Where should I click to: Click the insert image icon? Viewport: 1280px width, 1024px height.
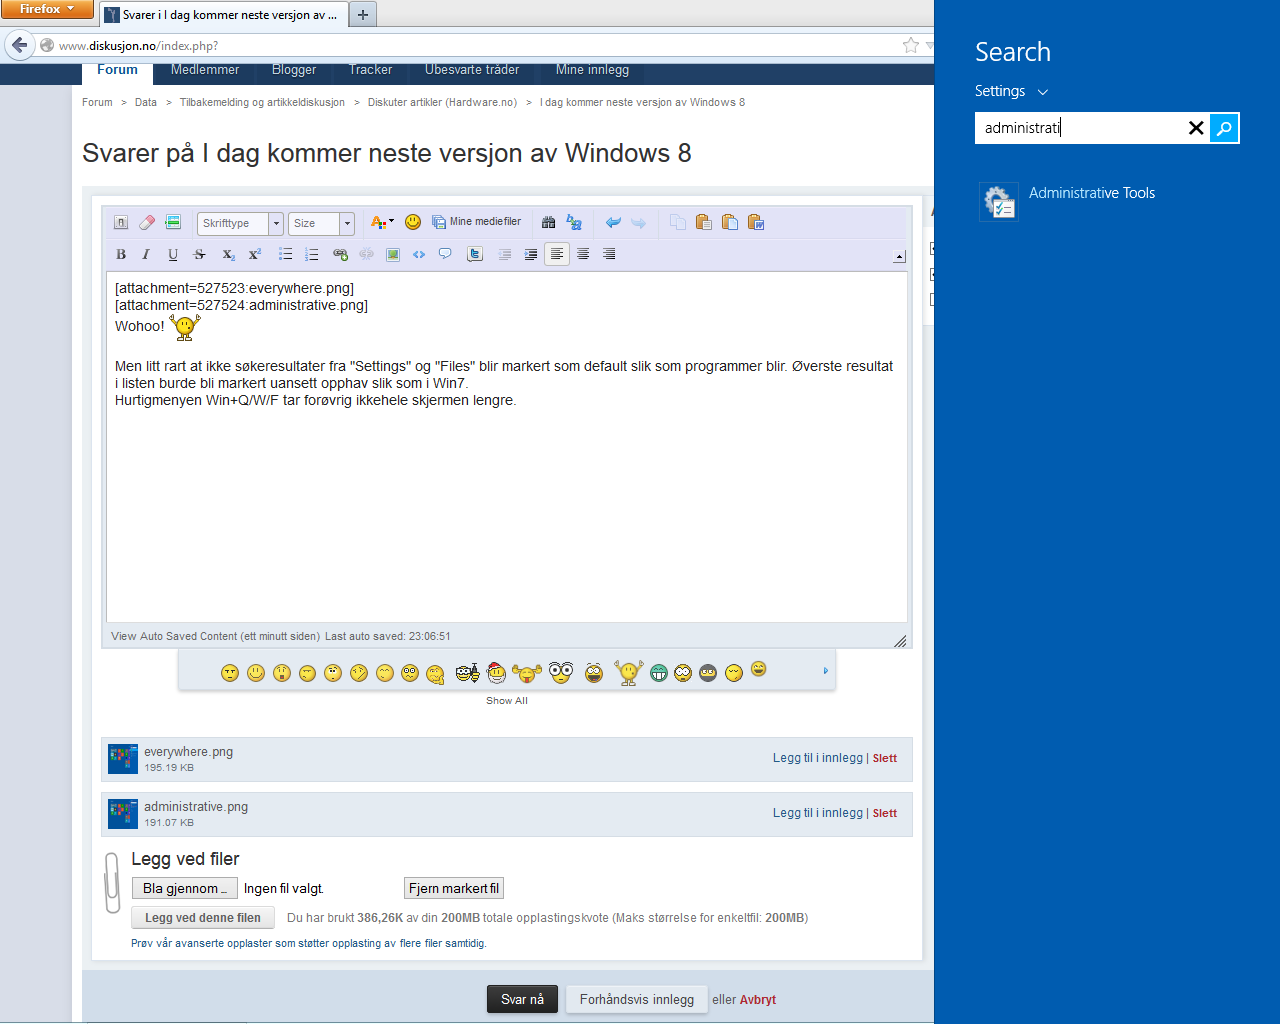coord(393,254)
